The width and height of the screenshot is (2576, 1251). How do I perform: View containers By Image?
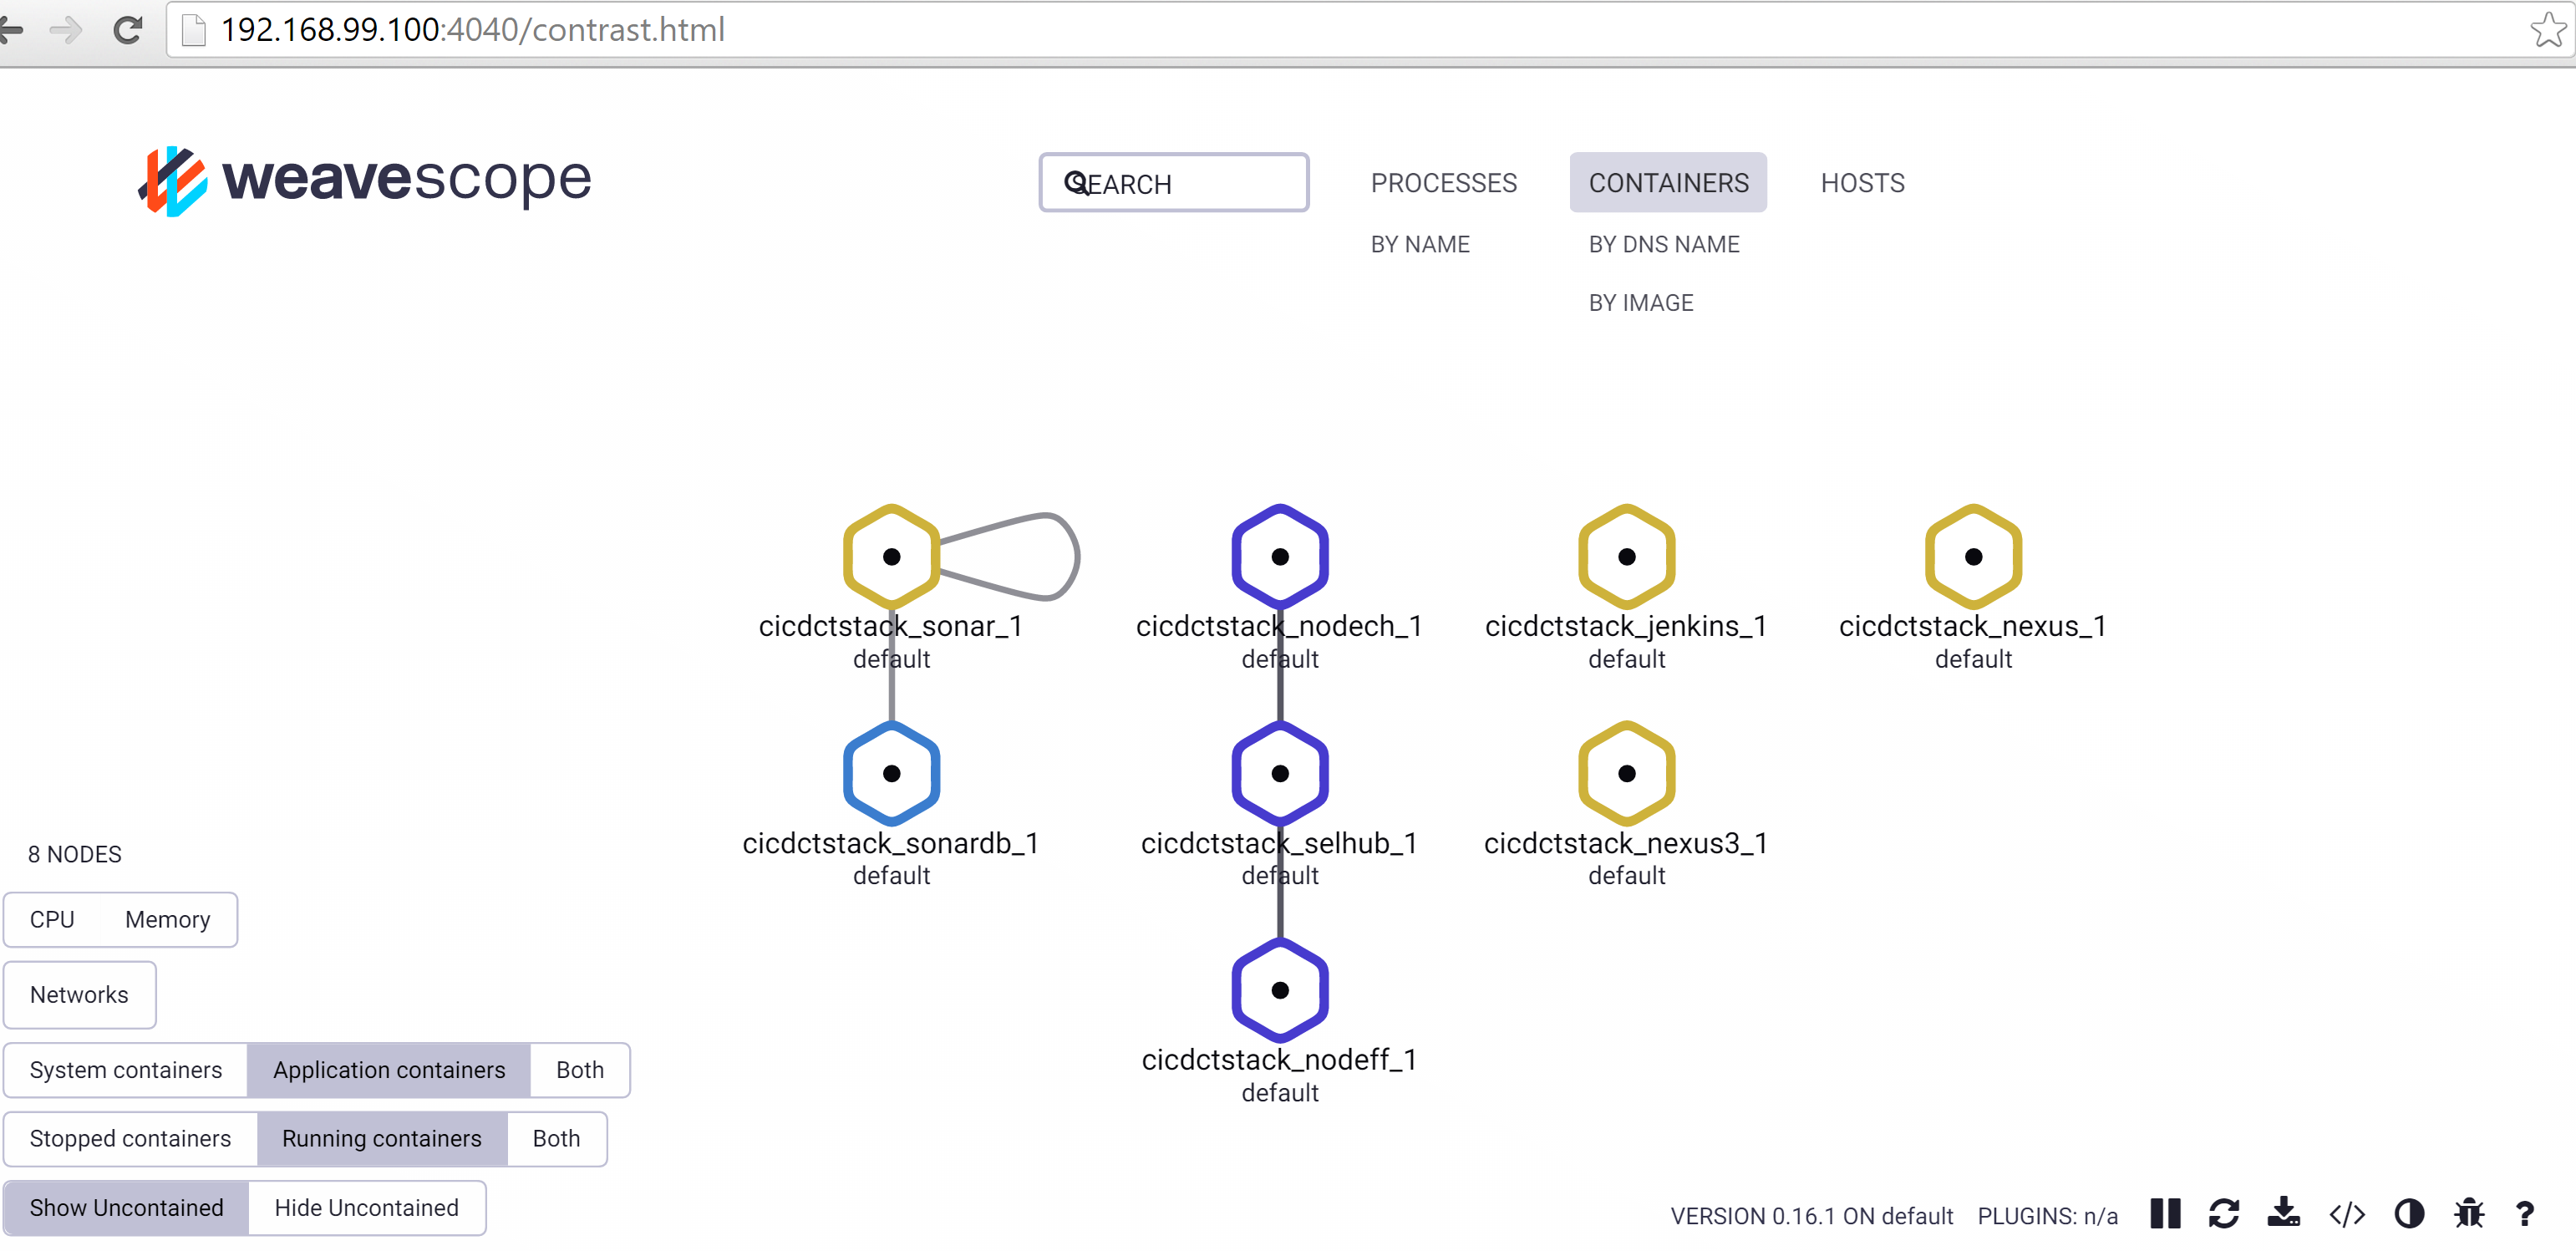click(1640, 303)
